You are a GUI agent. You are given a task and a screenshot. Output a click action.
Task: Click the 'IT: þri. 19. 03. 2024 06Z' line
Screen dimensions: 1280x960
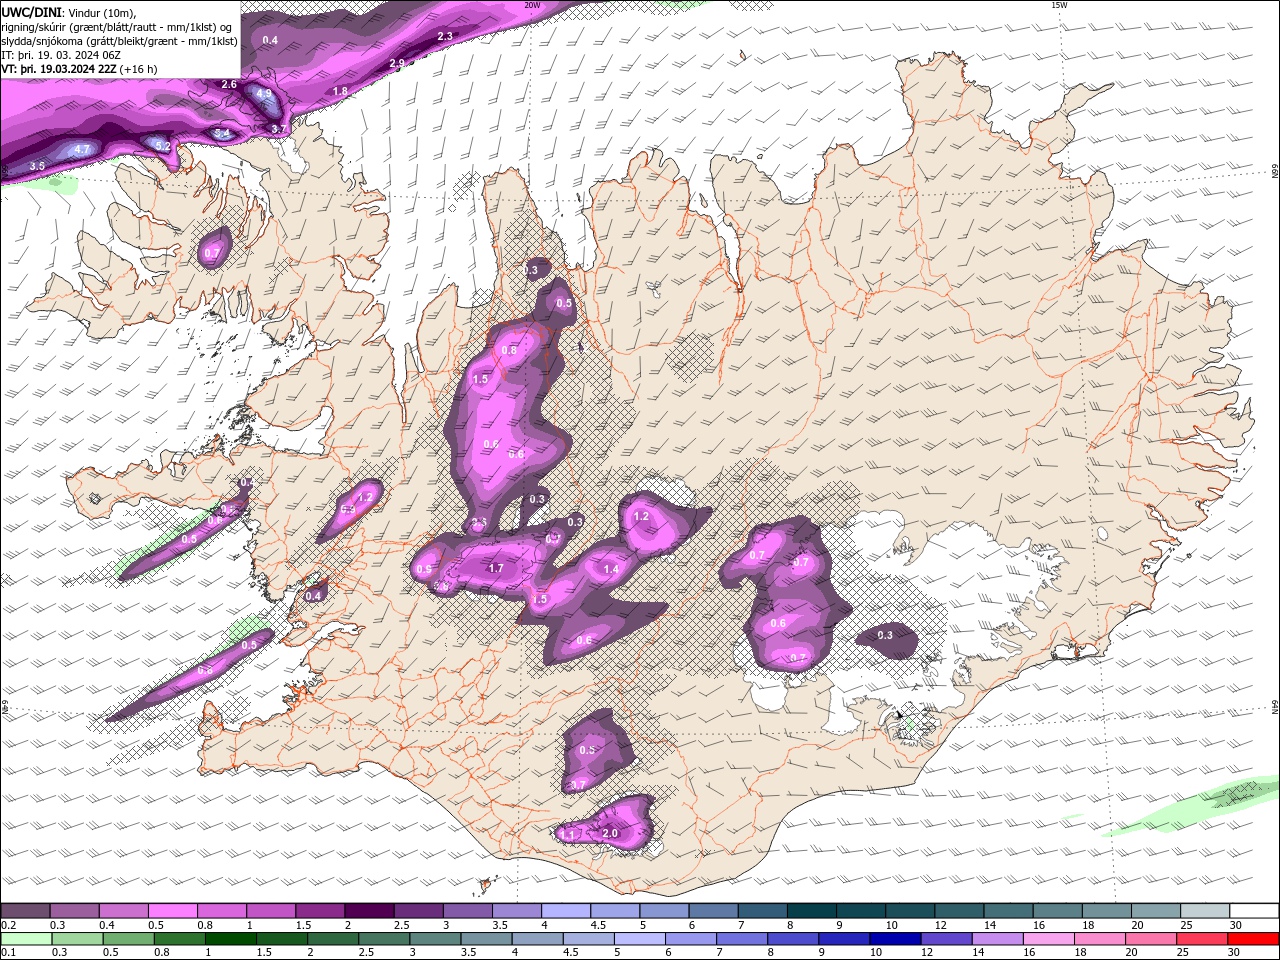[59, 55]
